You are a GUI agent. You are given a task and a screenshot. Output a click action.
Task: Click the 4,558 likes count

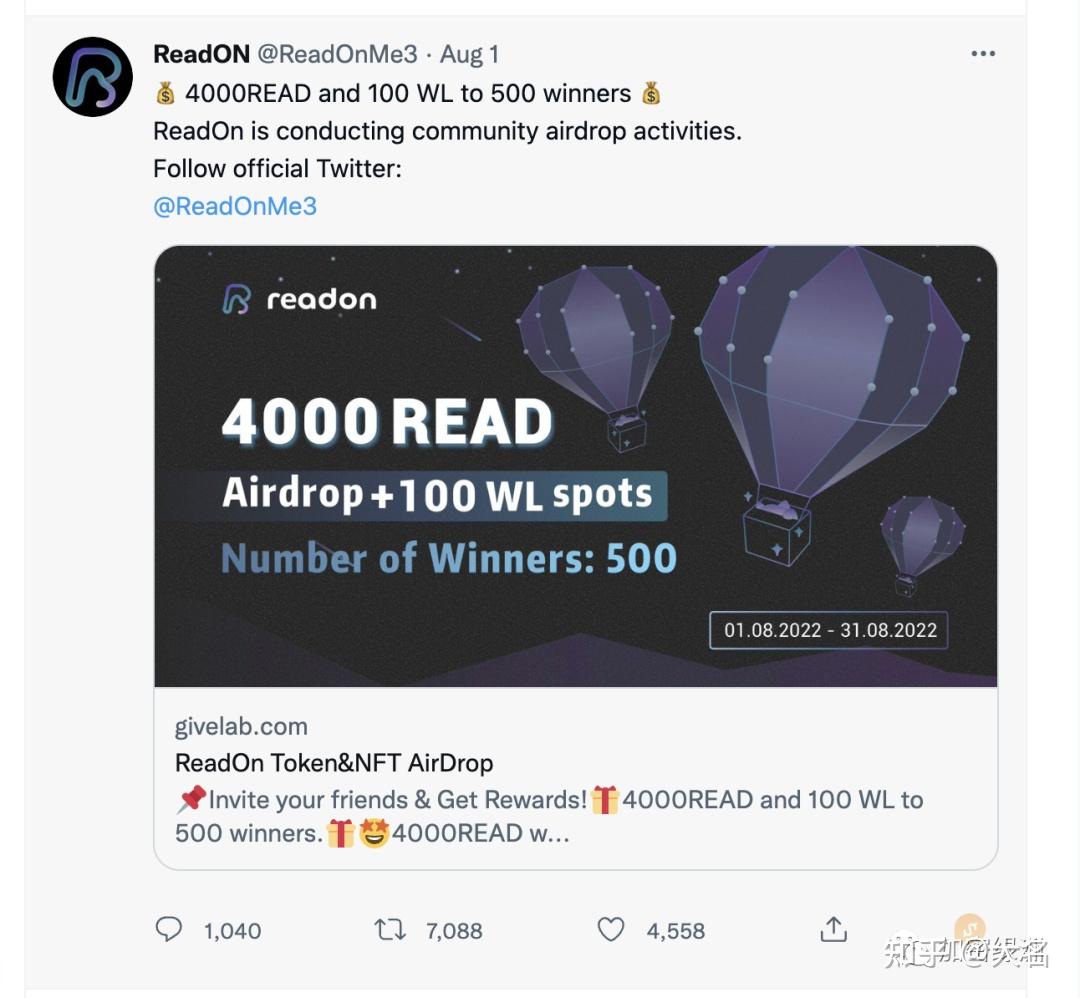click(x=676, y=931)
